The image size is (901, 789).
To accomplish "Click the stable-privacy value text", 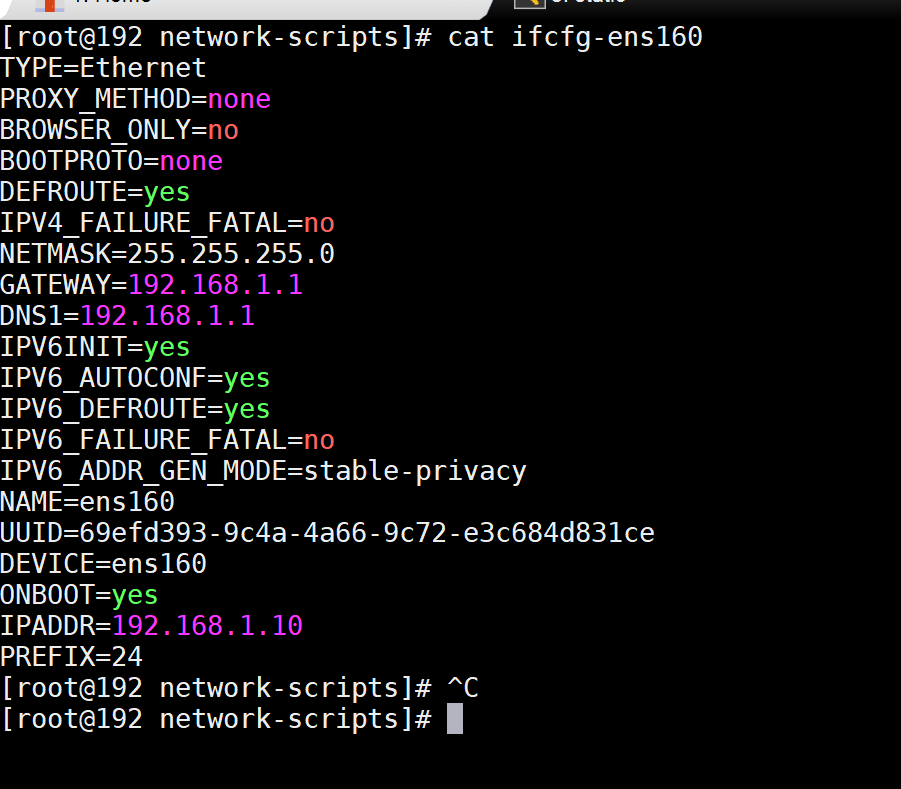I will (x=415, y=471).
